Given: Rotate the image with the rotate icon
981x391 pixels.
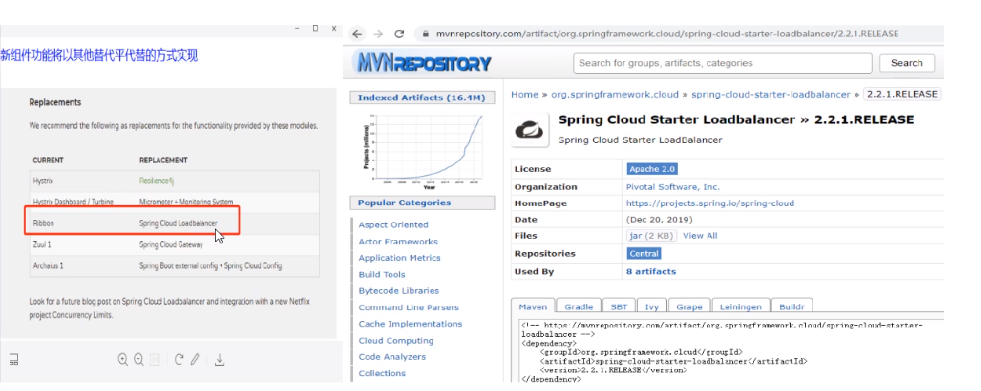Looking at the screenshot, I should coord(179,359).
